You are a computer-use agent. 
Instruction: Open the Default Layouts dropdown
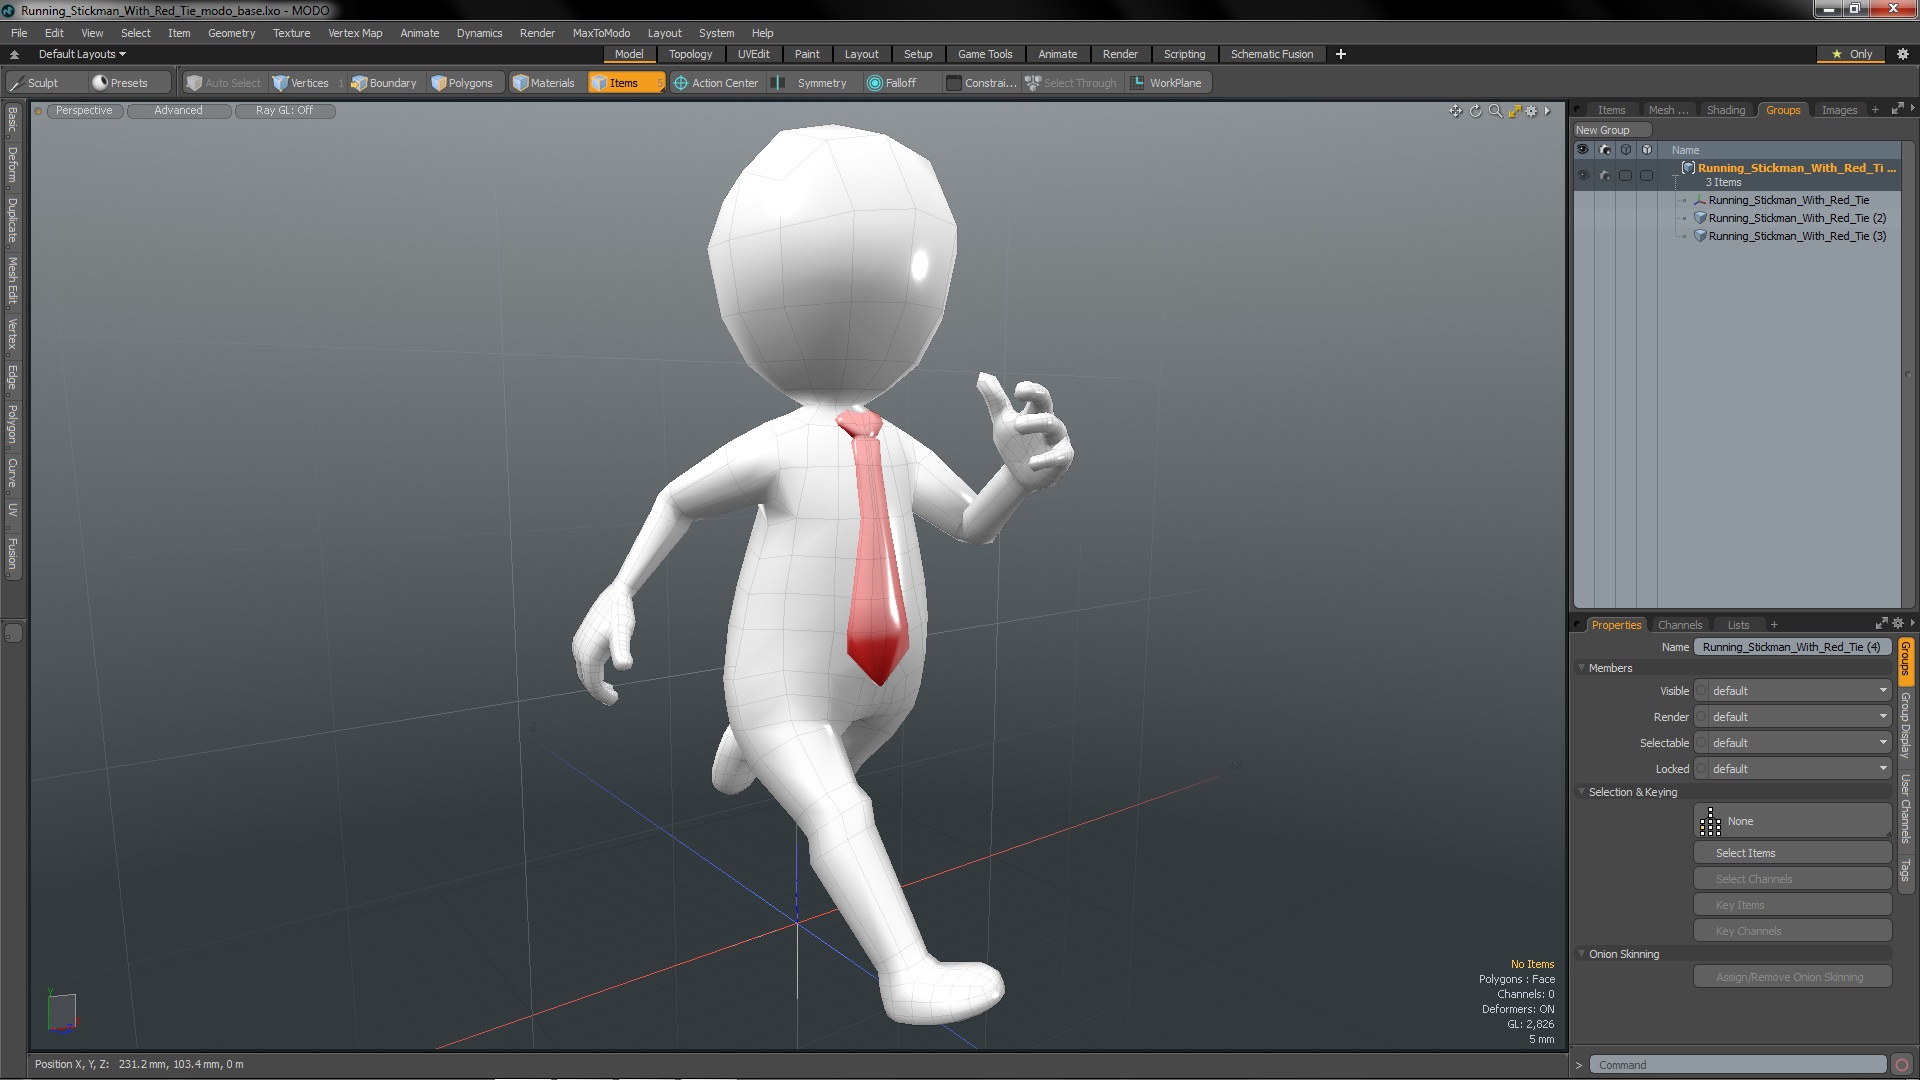click(x=82, y=54)
